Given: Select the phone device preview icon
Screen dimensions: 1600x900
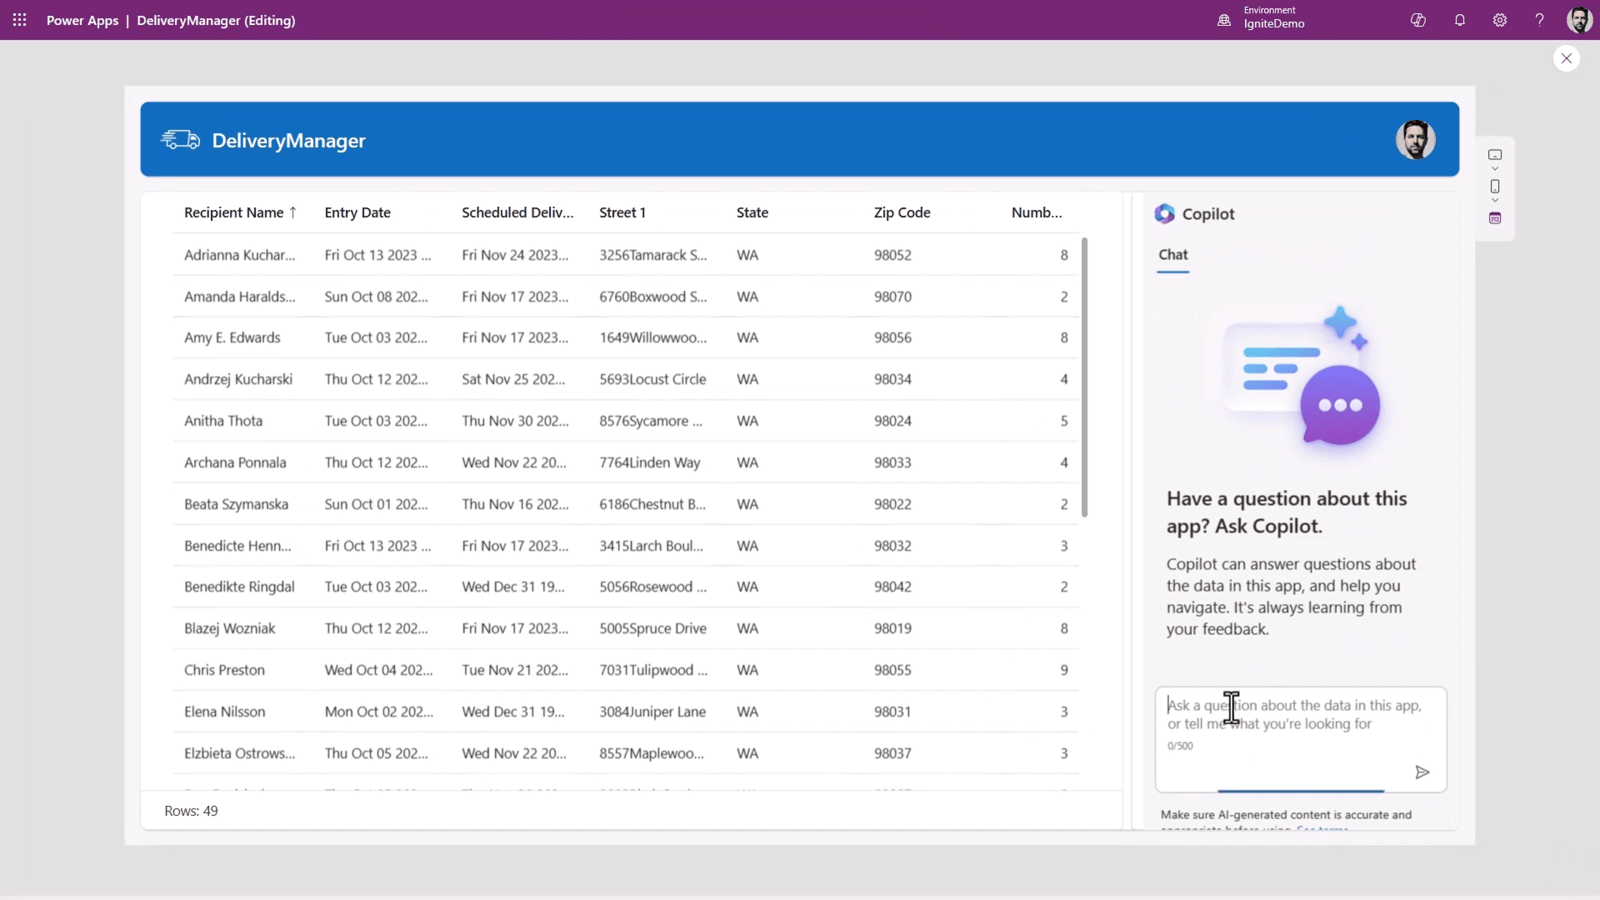Looking at the screenshot, I should point(1495,186).
